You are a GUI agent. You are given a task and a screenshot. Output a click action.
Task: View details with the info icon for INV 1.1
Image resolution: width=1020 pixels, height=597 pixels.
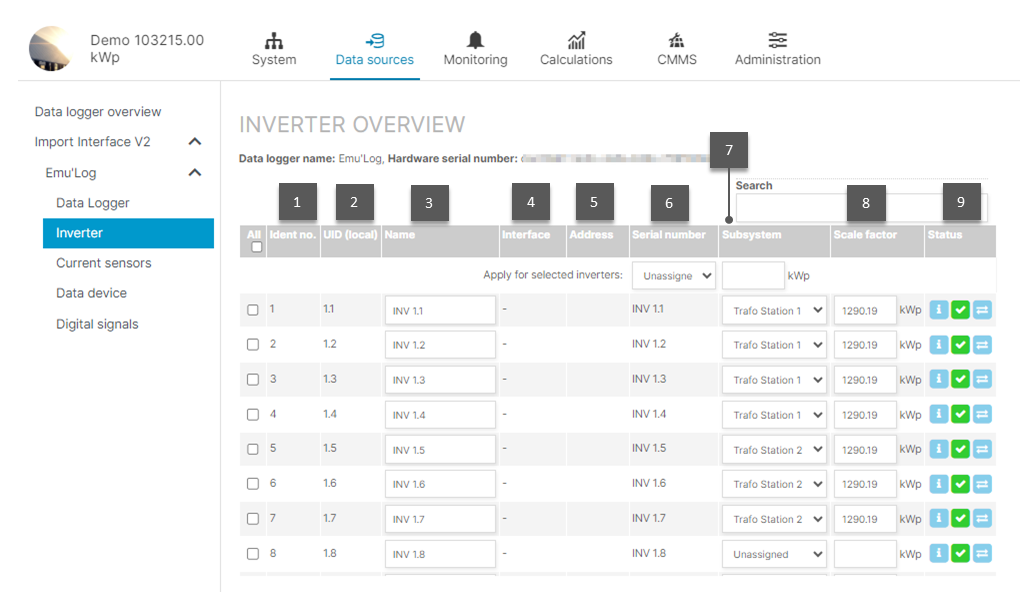938,309
